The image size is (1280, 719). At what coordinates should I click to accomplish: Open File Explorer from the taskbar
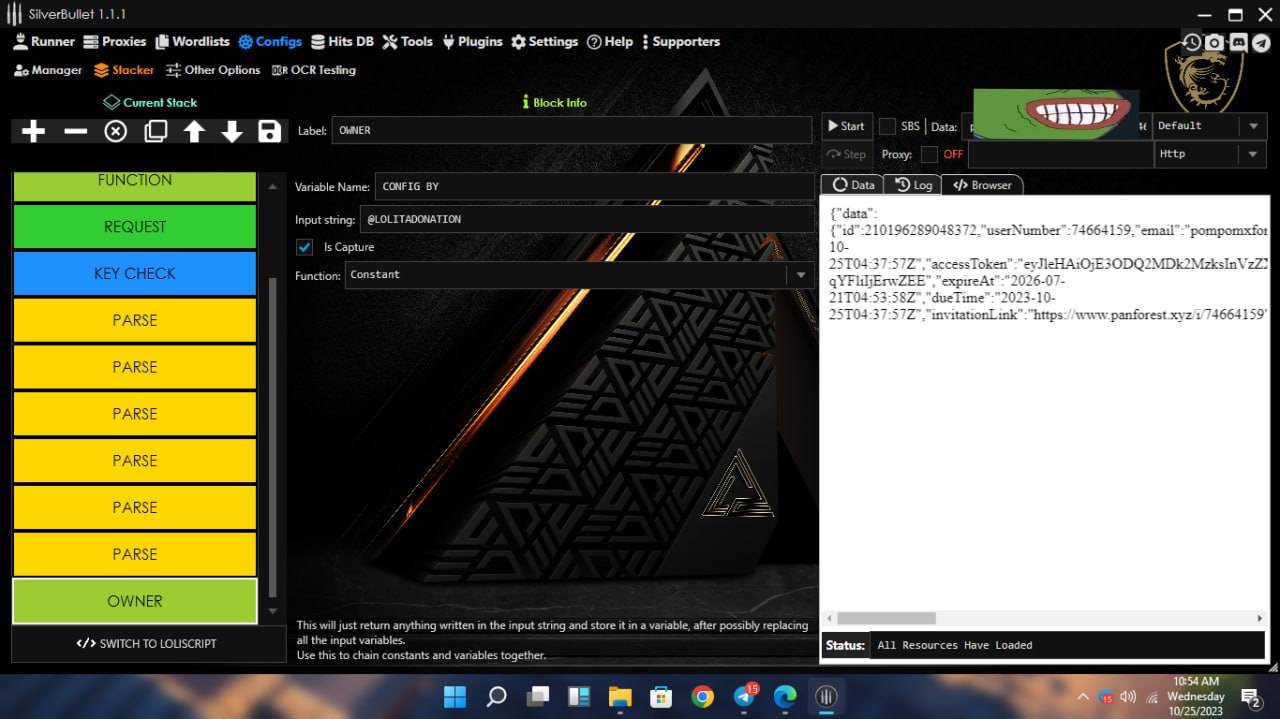coord(620,696)
